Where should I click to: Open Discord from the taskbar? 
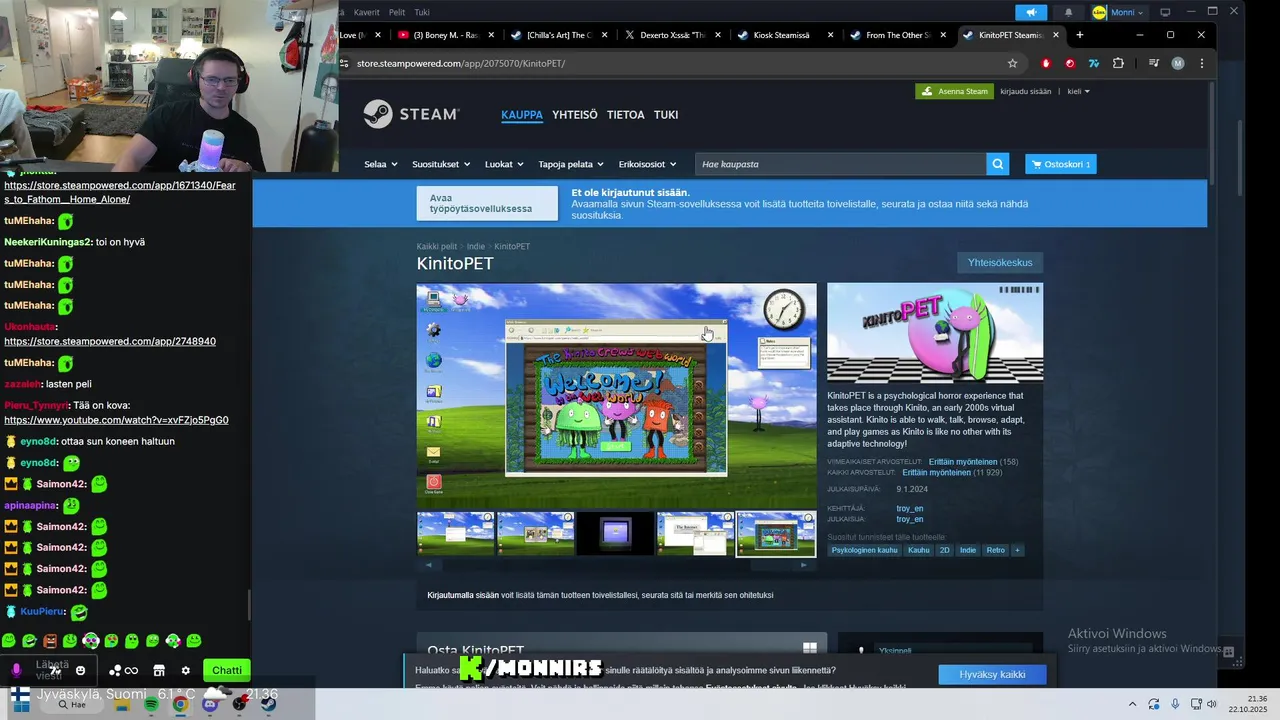point(210,704)
